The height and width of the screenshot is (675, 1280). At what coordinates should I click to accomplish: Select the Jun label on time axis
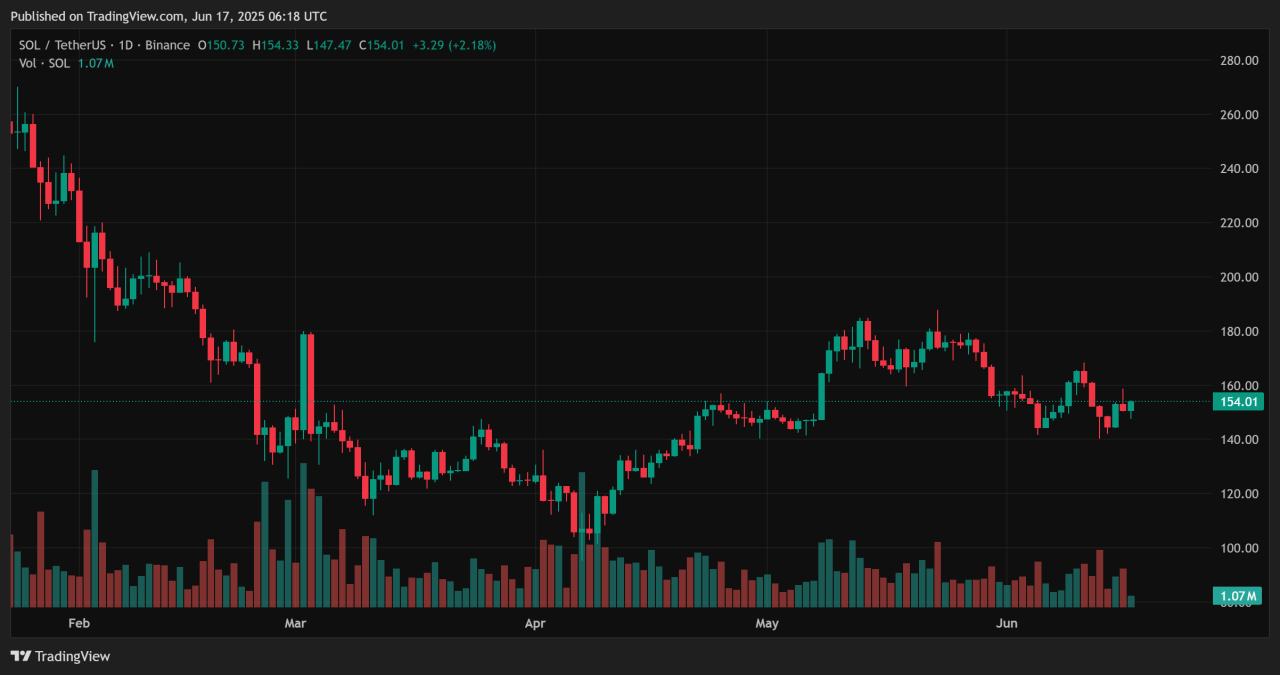coord(1007,624)
